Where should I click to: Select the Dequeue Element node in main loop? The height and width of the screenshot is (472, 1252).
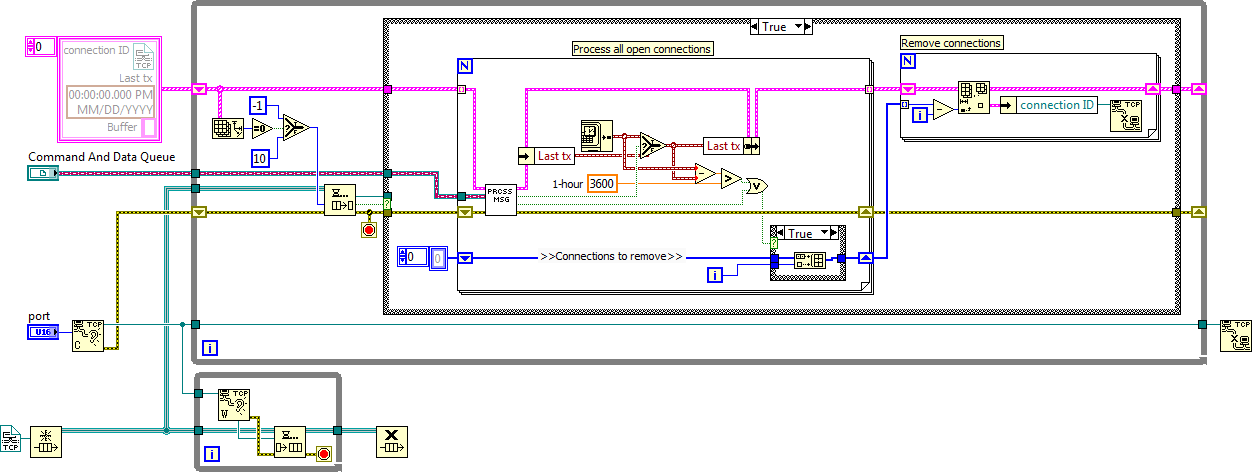click(338, 200)
